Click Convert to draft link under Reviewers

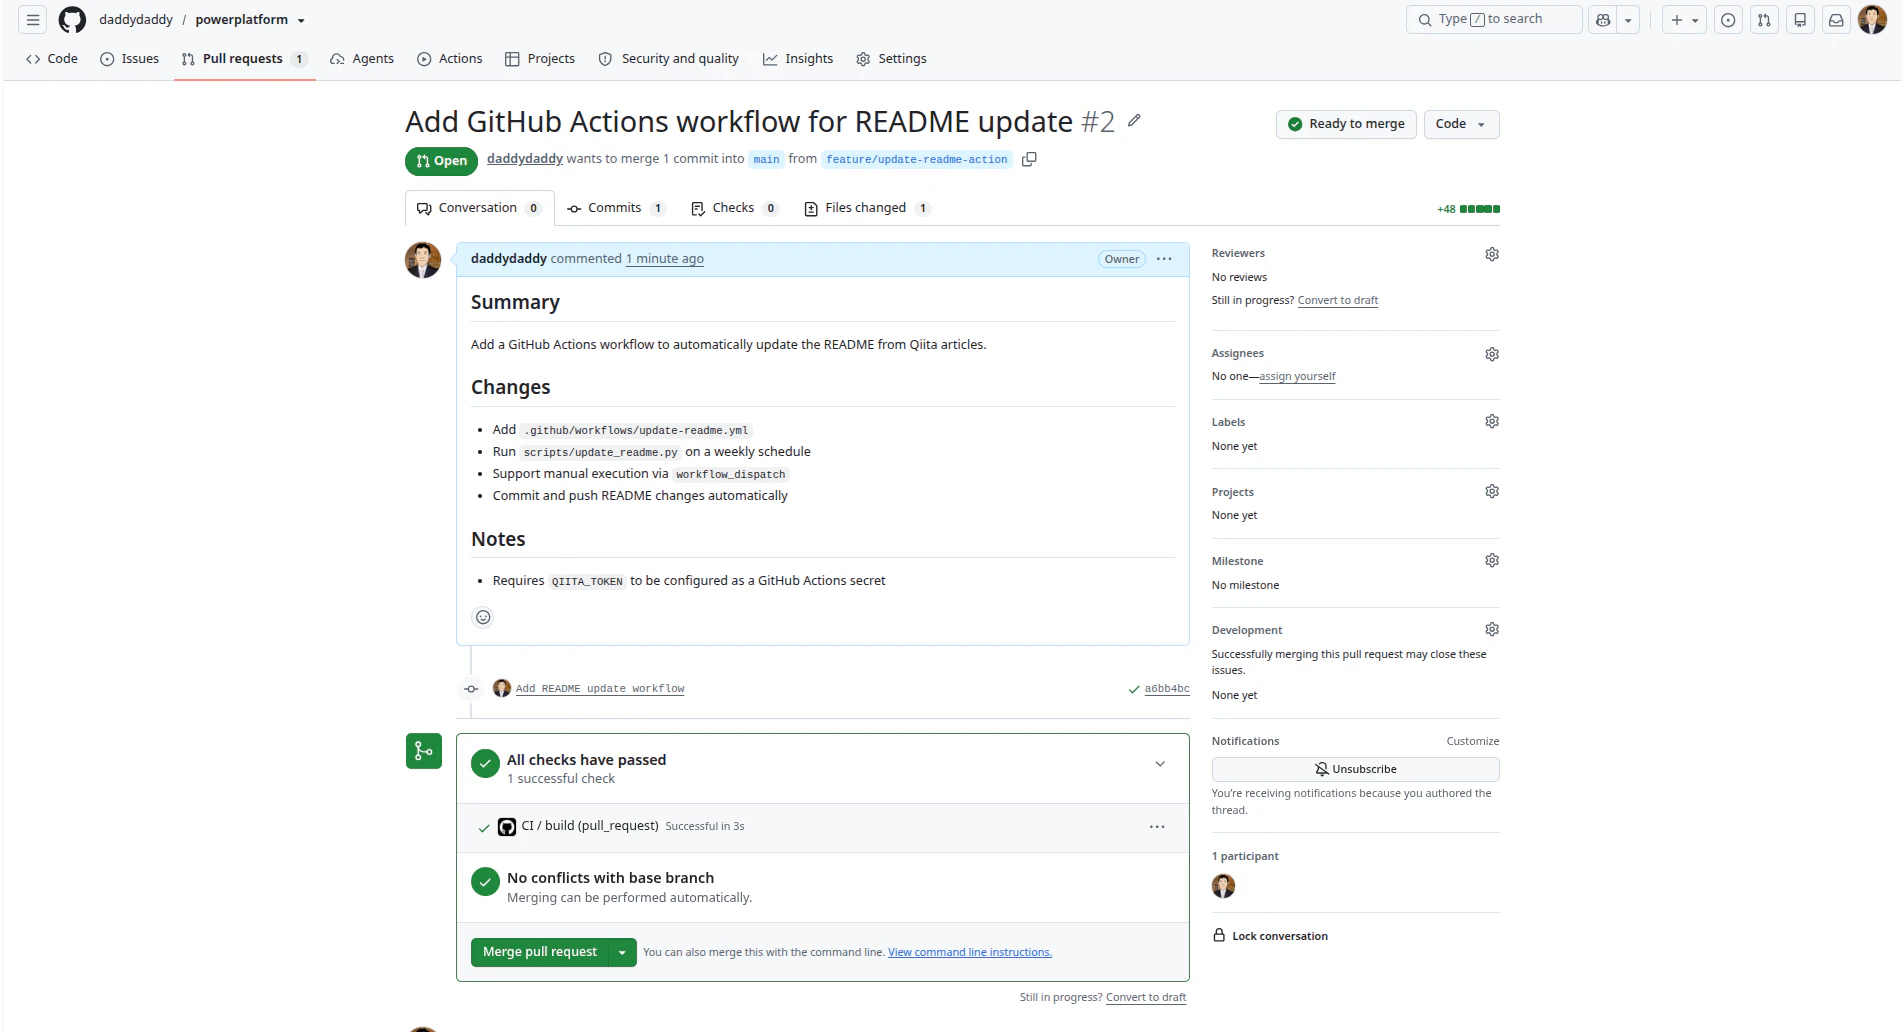tap(1338, 300)
